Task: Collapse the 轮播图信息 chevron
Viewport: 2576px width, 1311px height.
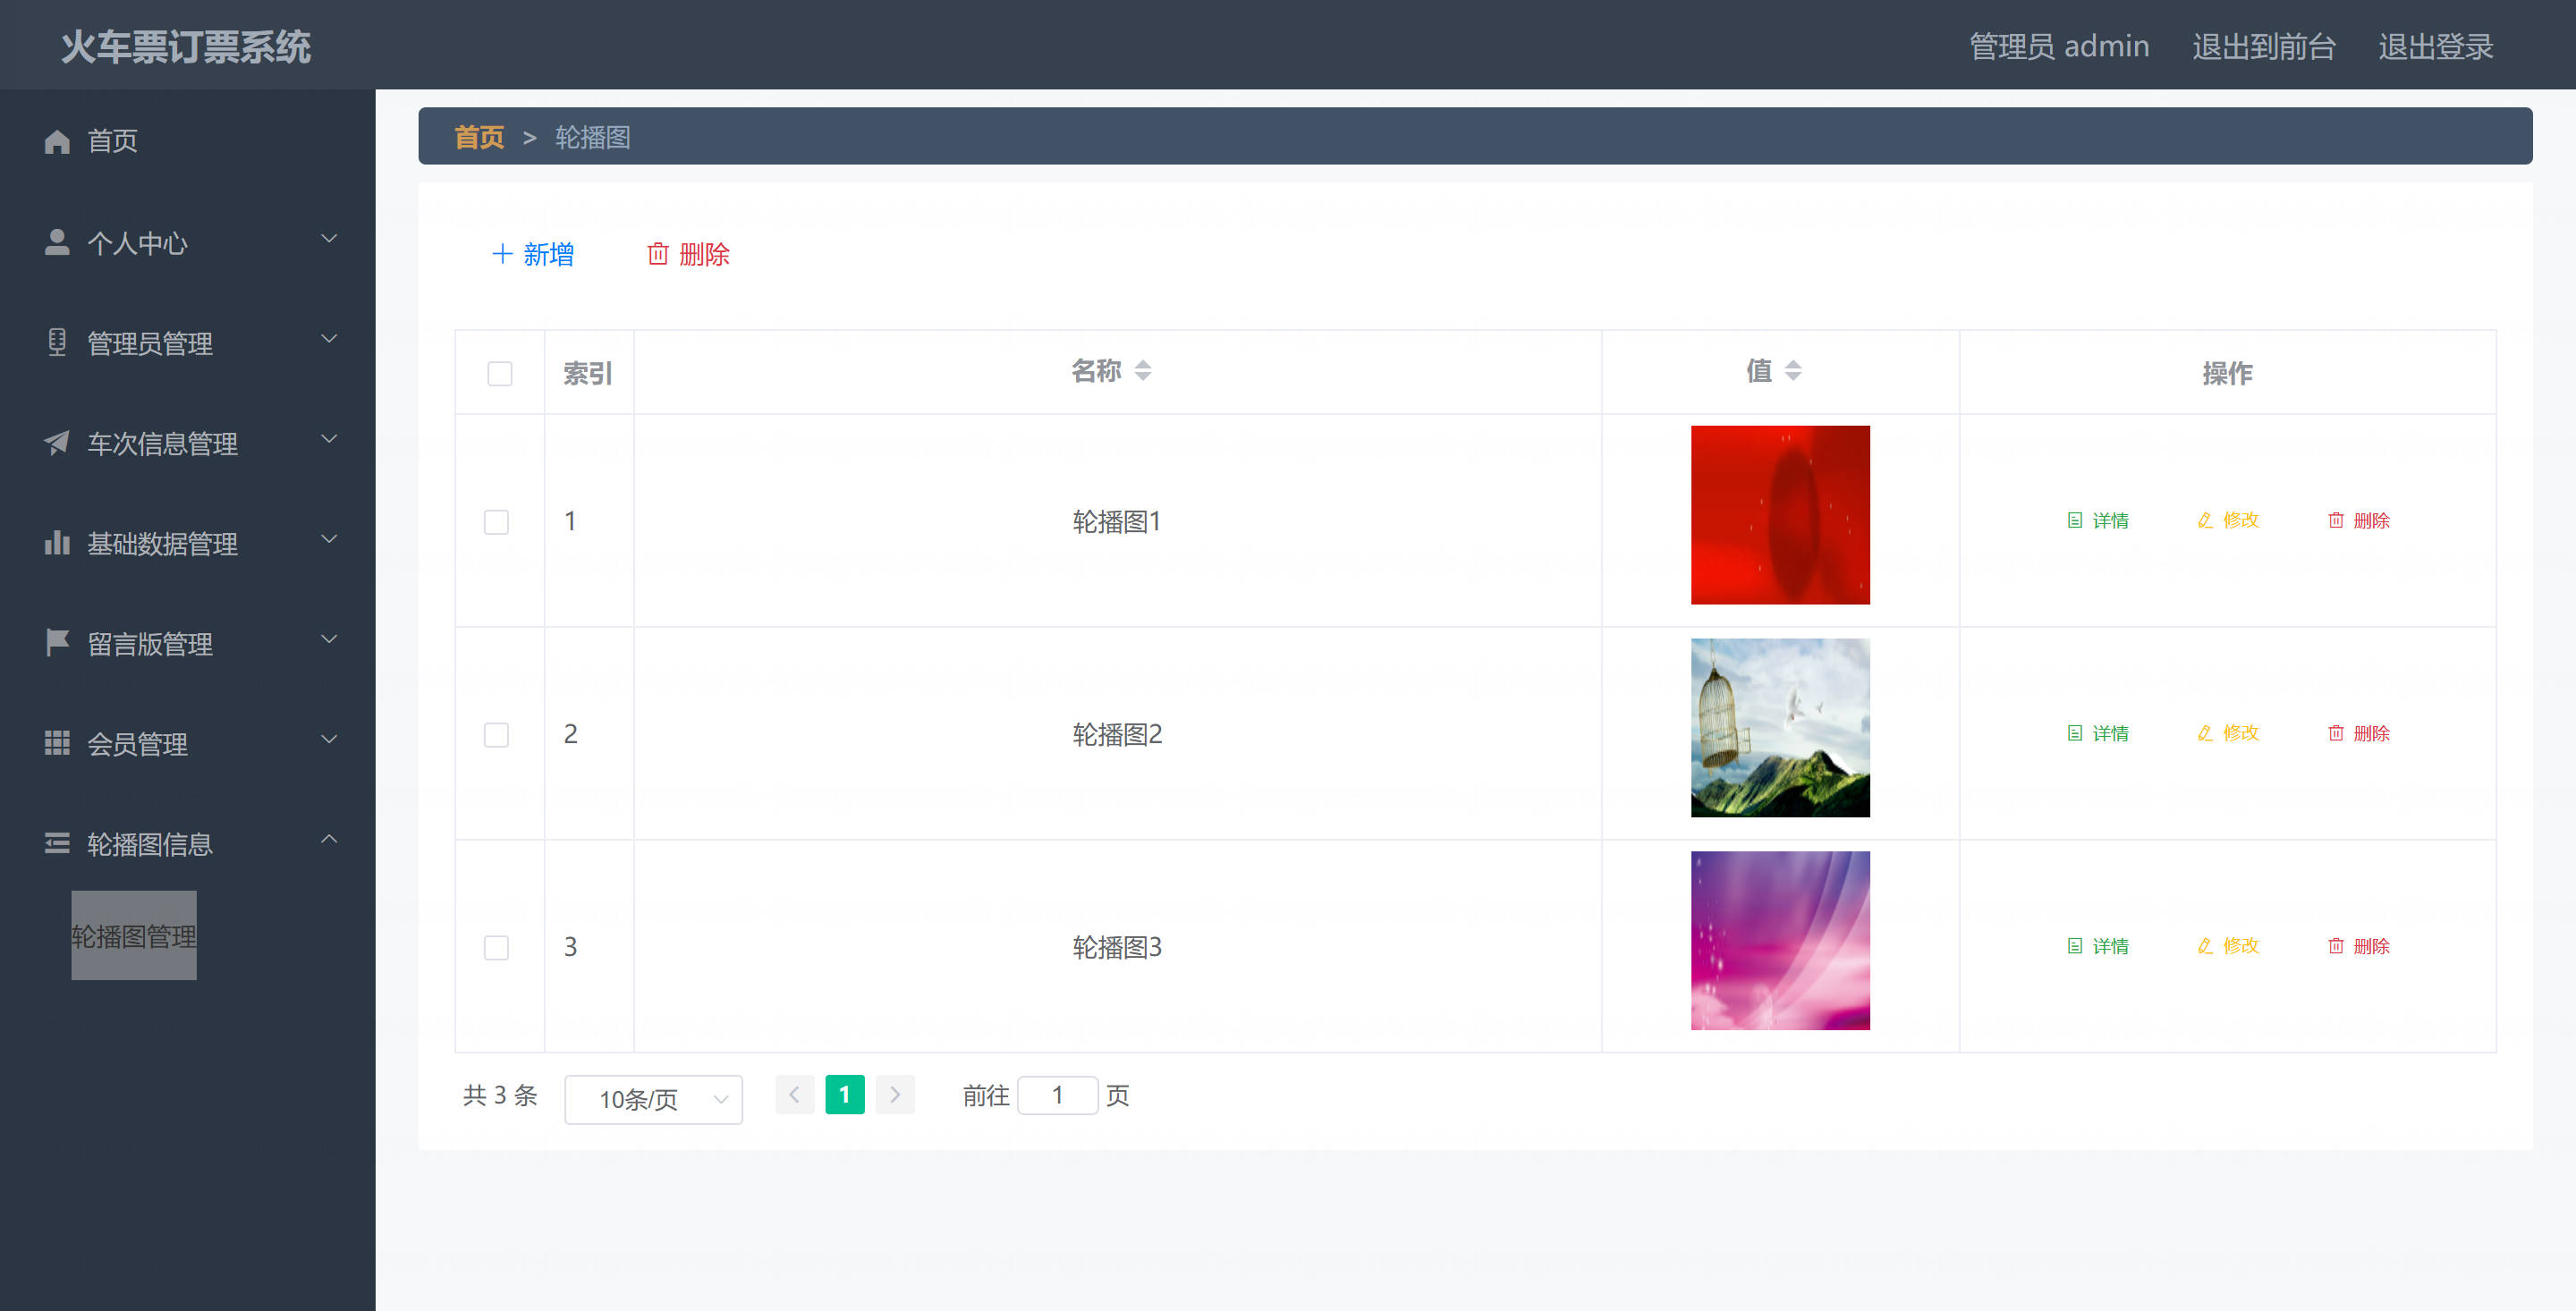Action: click(x=329, y=839)
